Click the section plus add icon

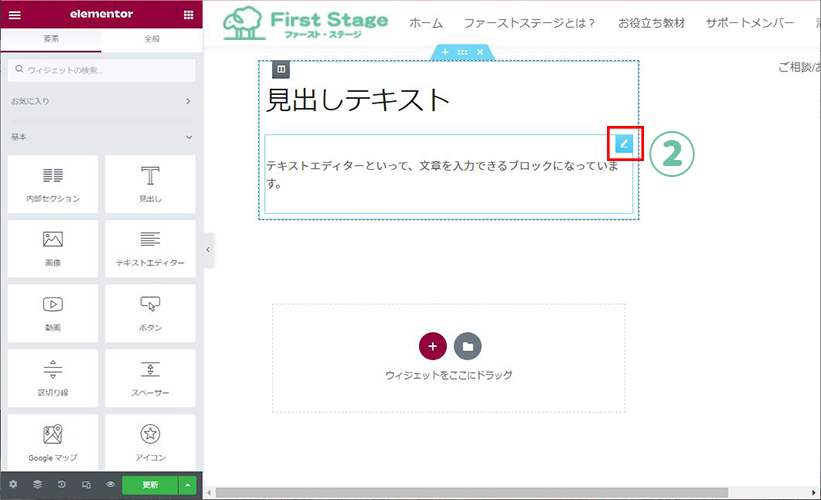point(445,52)
